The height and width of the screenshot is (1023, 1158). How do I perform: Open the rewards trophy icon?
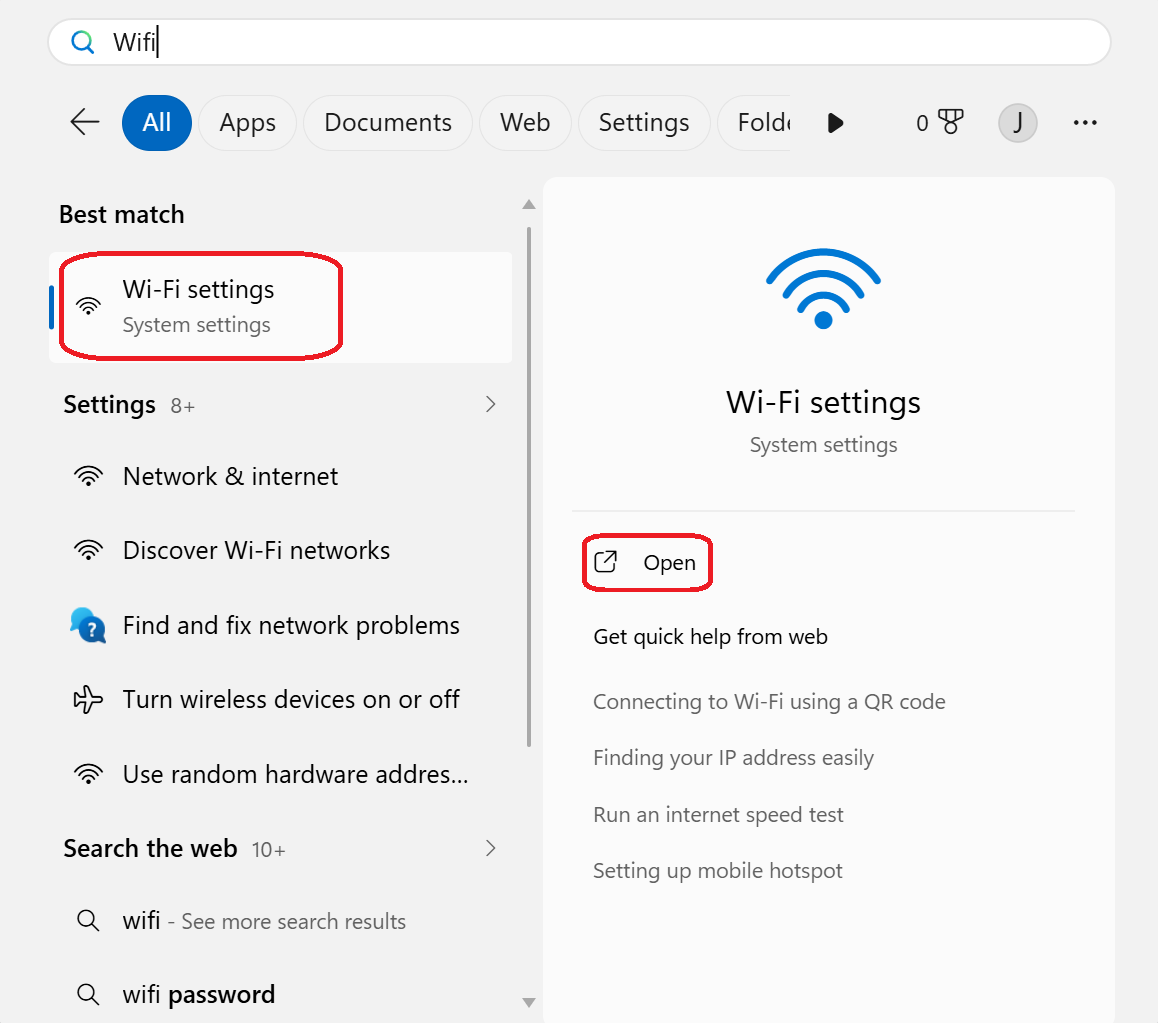tap(950, 122)
